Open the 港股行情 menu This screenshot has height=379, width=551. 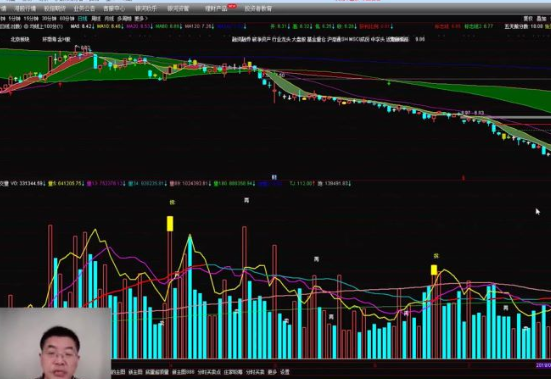point(25,8)
